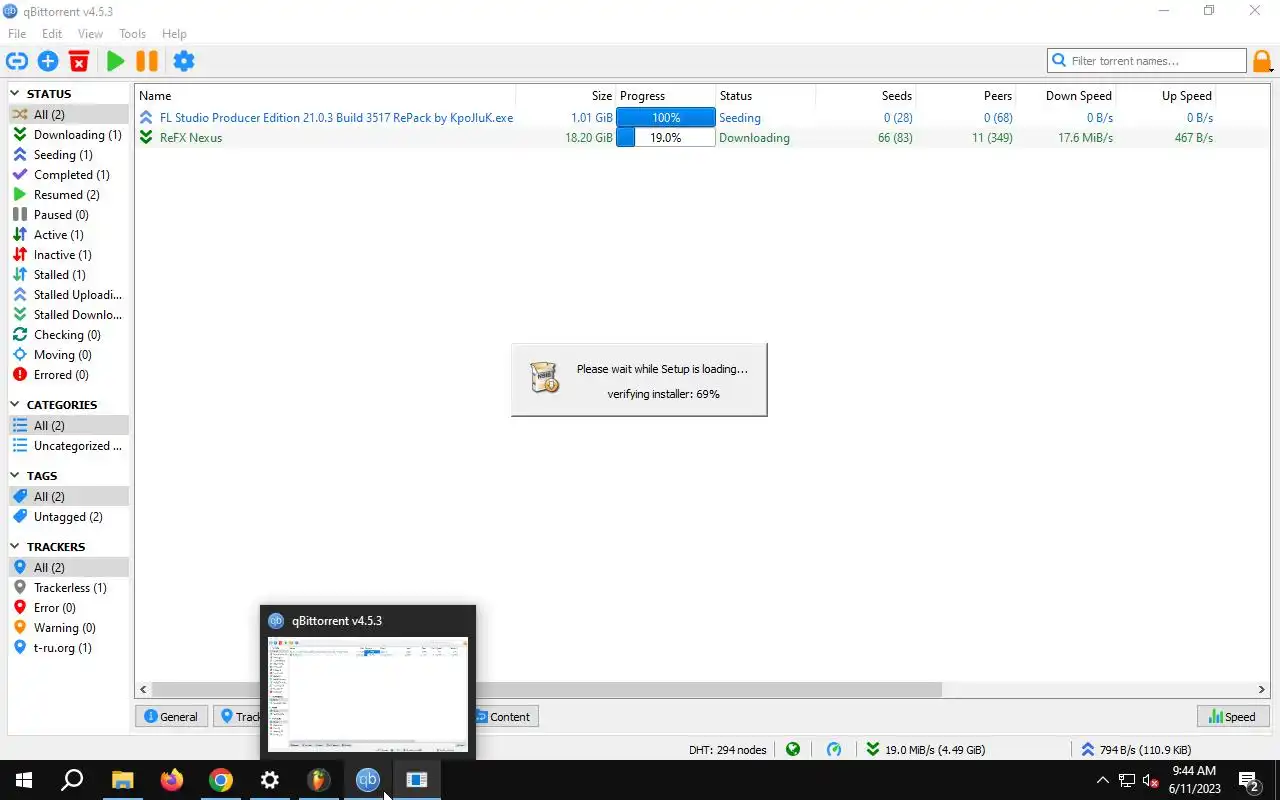This screenshot has height=800, width=1280.
Task: Click the DHT: 294 nodes status text
Action: (x=728, y=749)
